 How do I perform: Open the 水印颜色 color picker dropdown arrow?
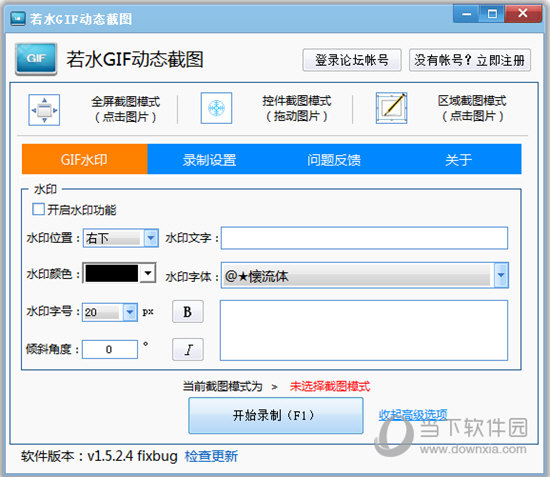click(148, 273)
